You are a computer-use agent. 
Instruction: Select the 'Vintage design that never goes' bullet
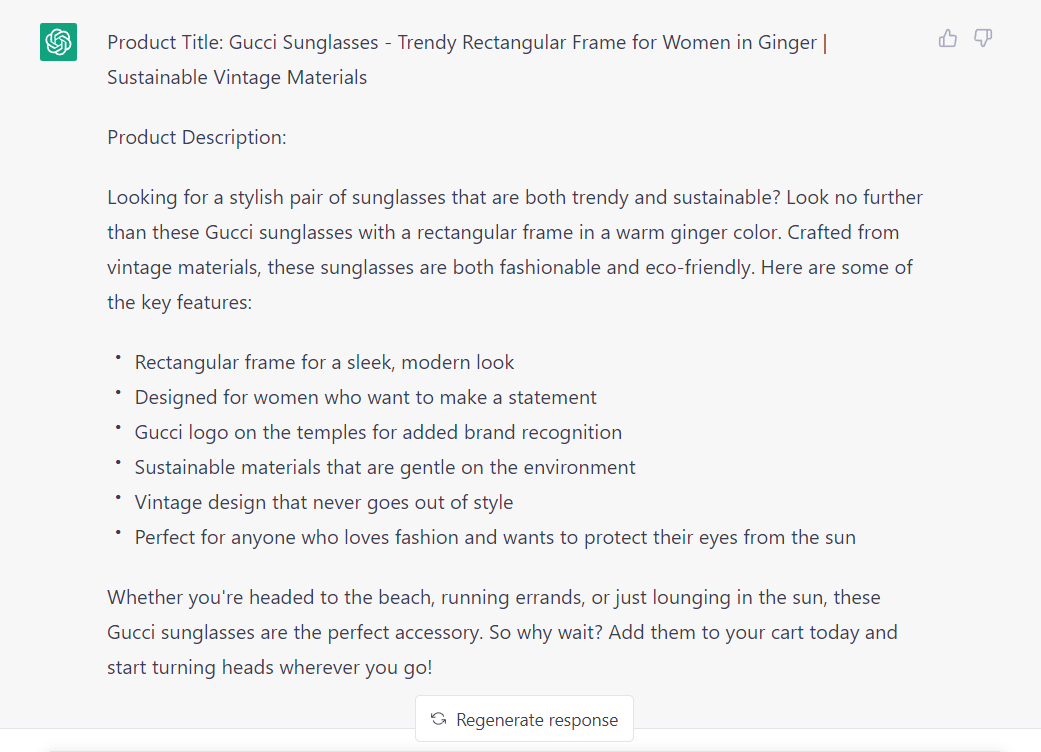(324, 502)
